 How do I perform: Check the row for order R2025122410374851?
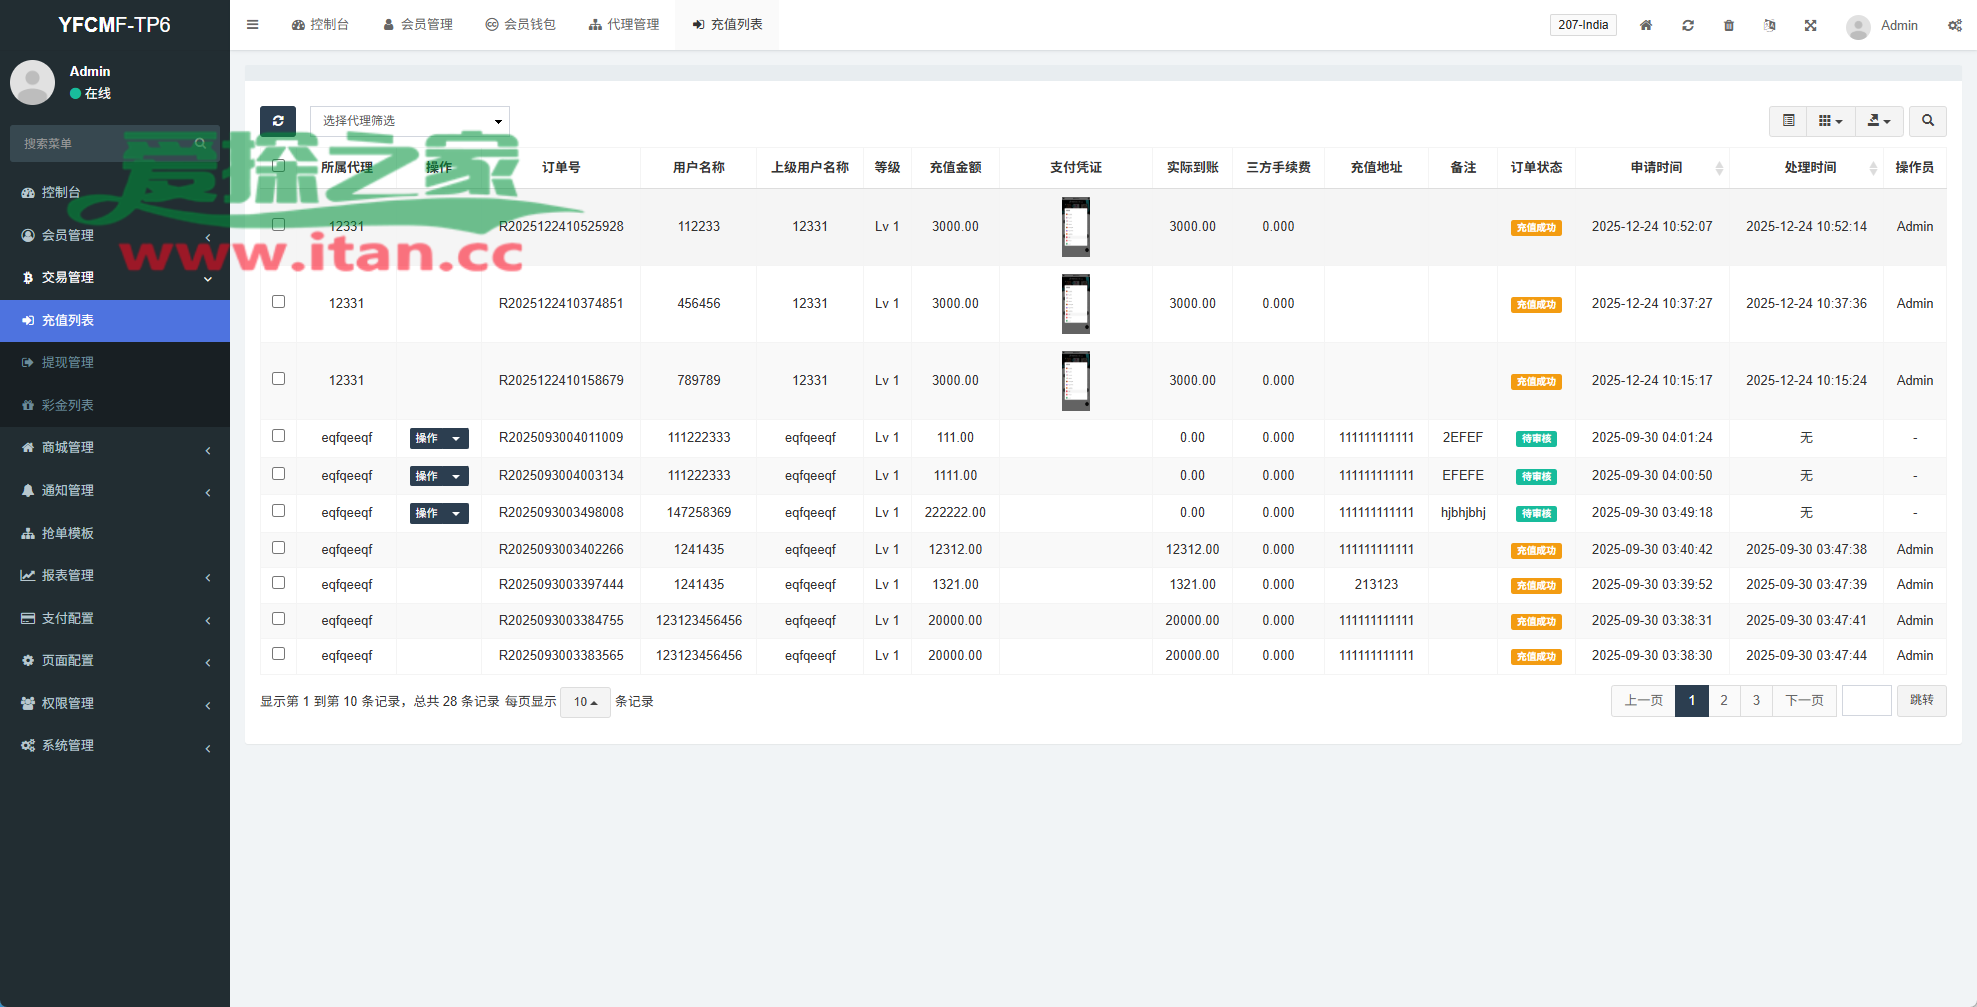[279, 302]
